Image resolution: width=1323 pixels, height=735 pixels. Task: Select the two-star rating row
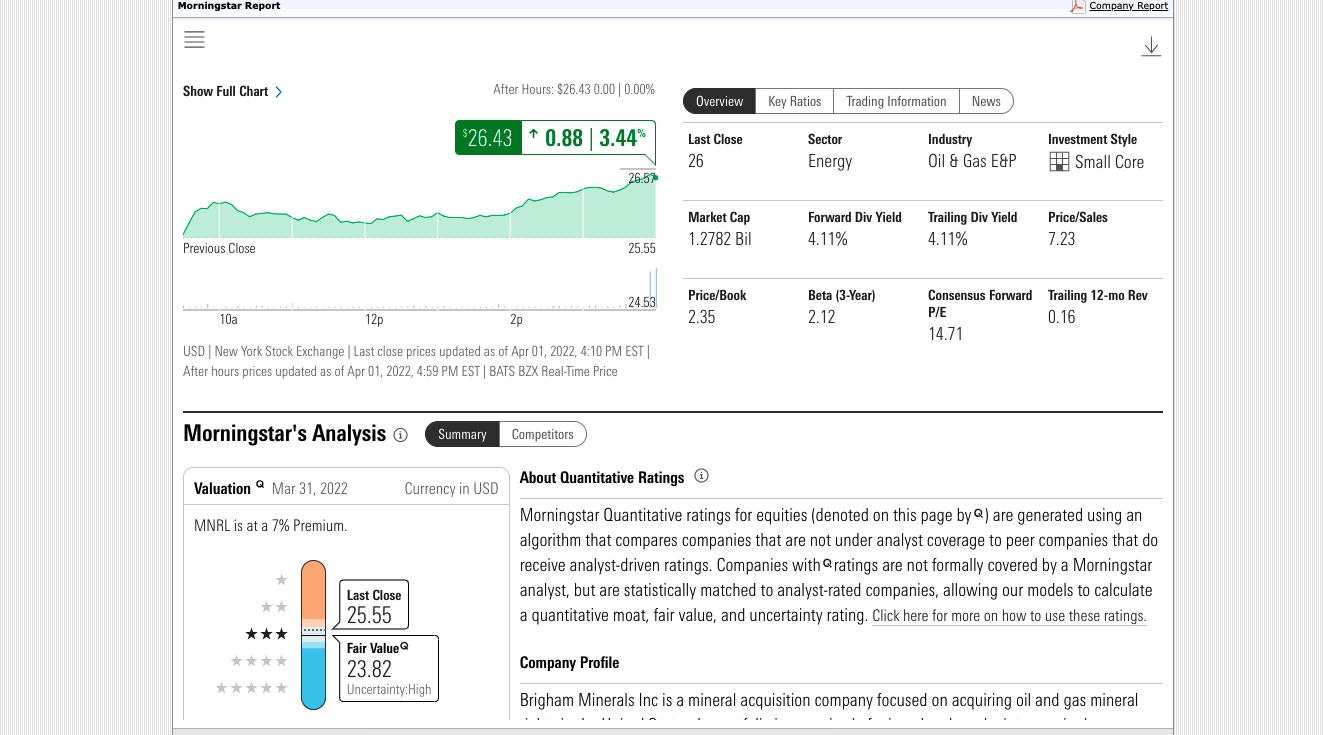[274, 607]
